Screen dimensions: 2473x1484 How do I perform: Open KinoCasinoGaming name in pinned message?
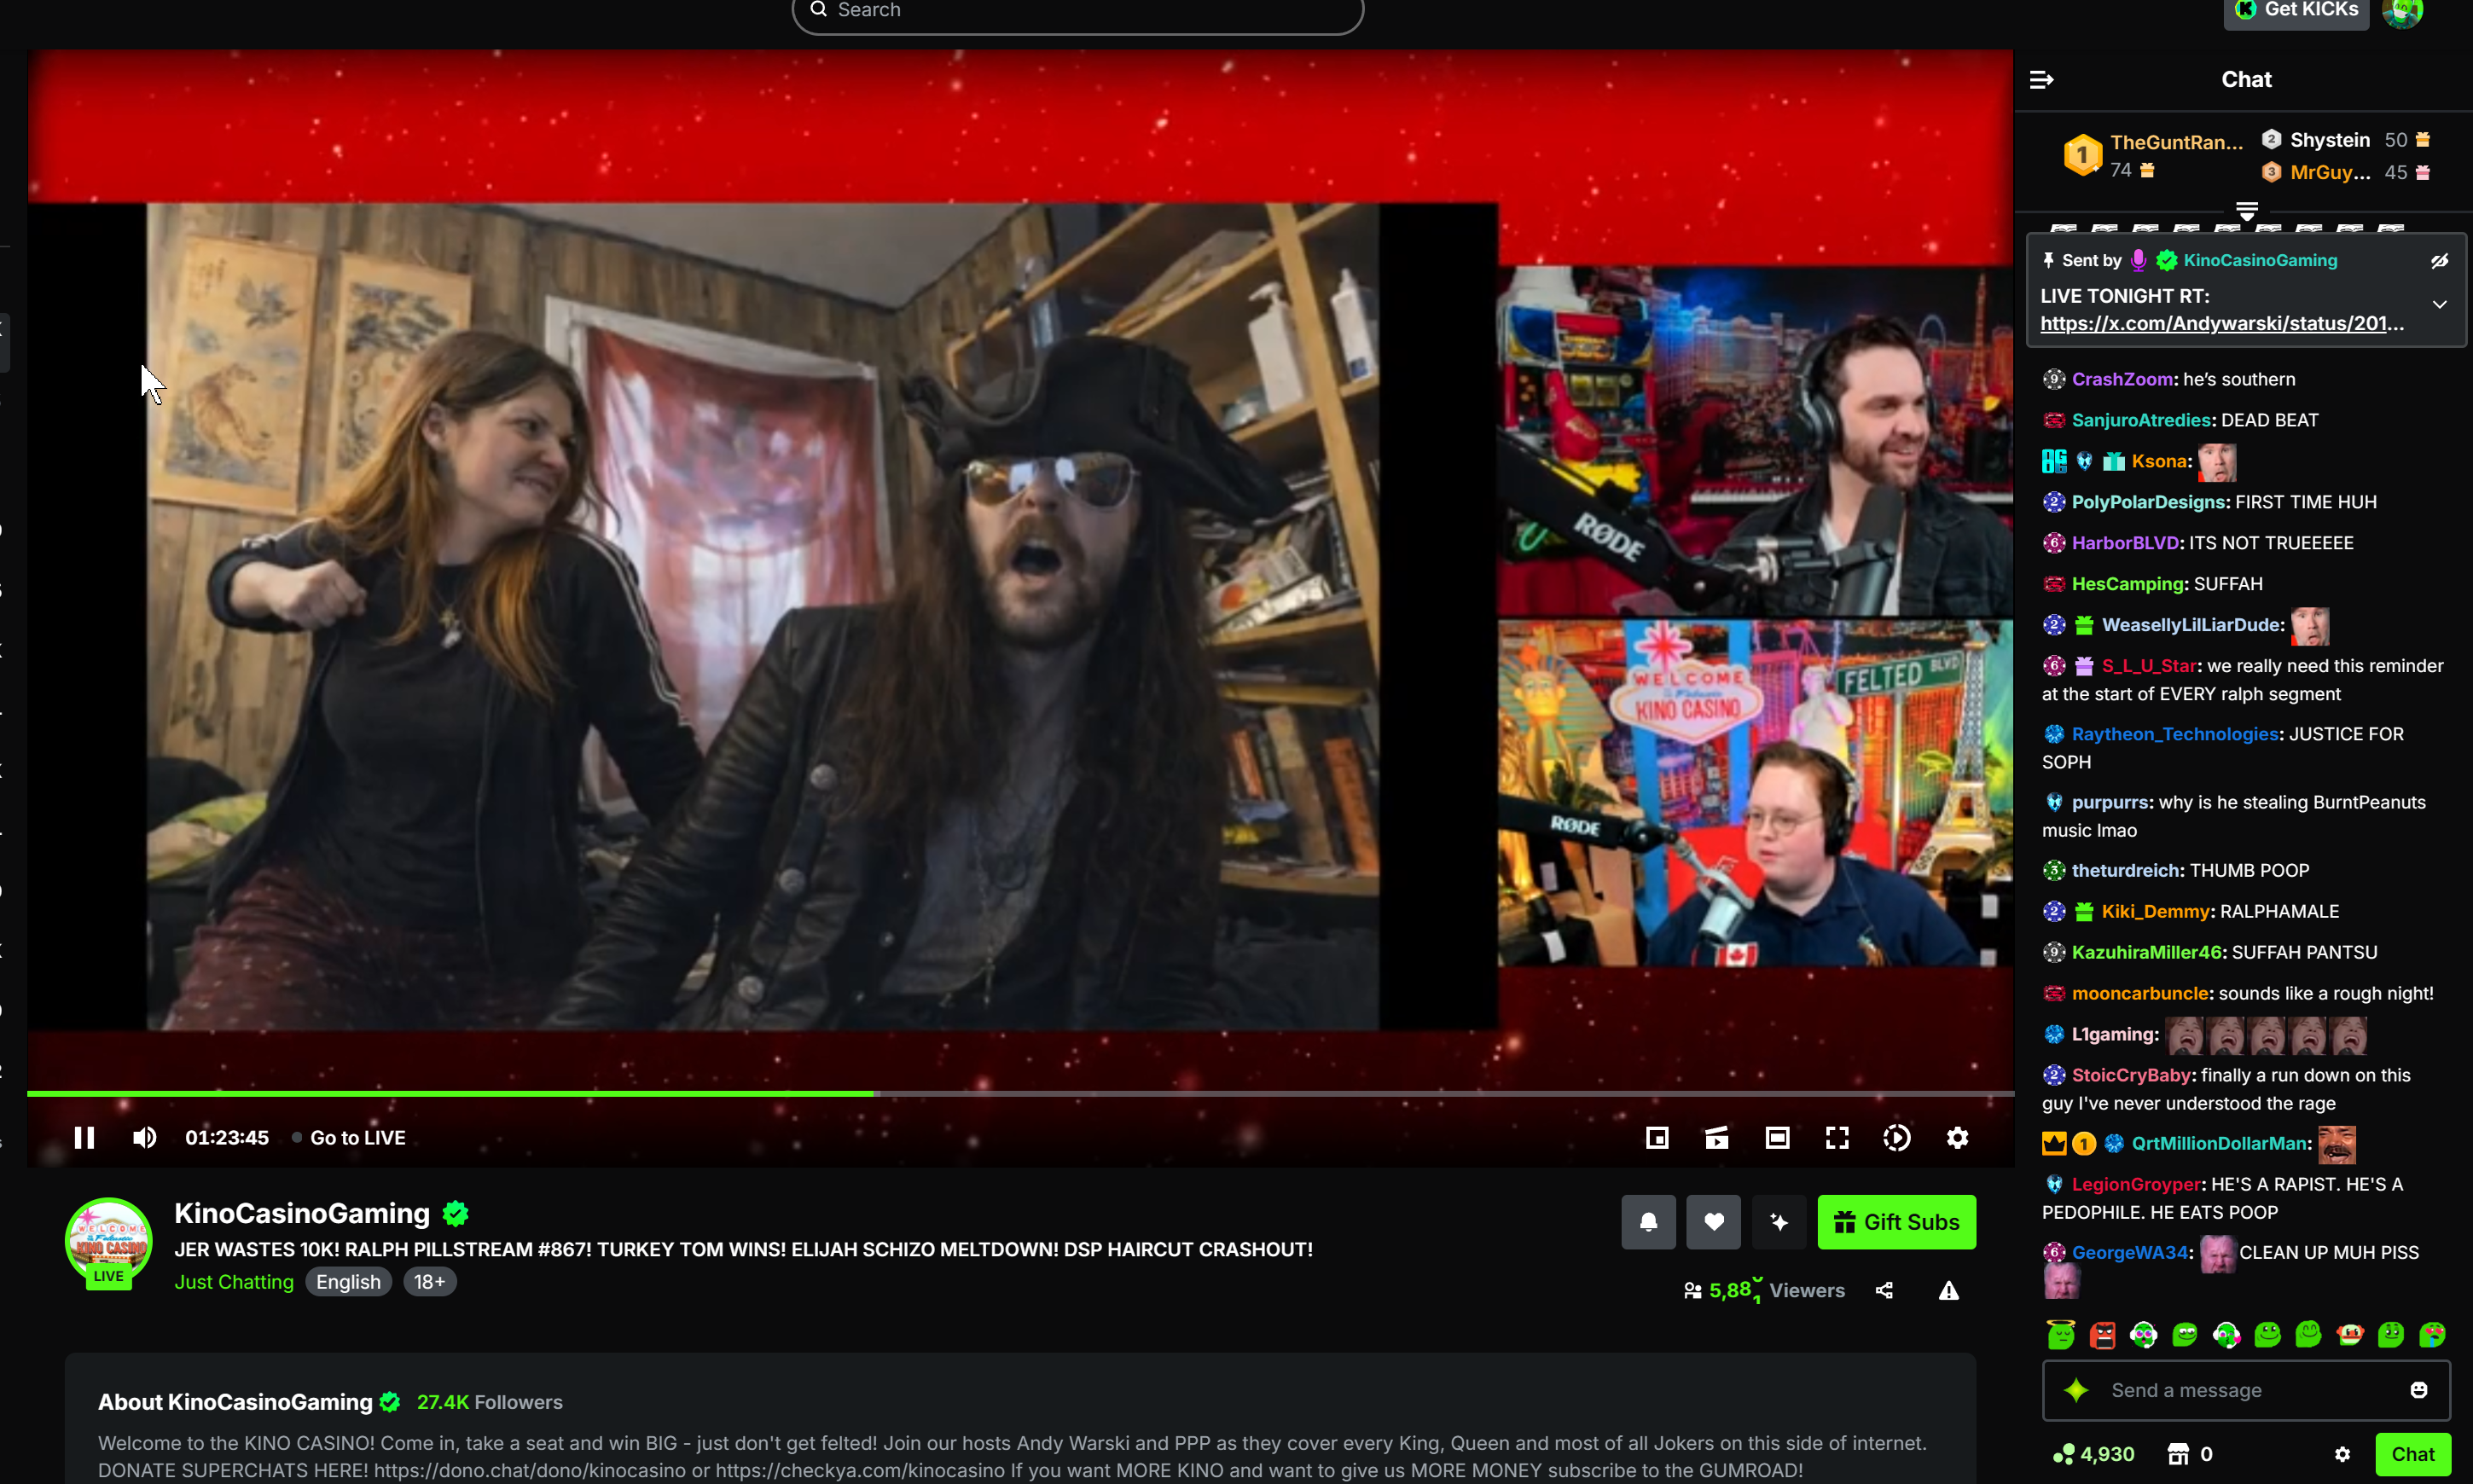(2260, 261)
